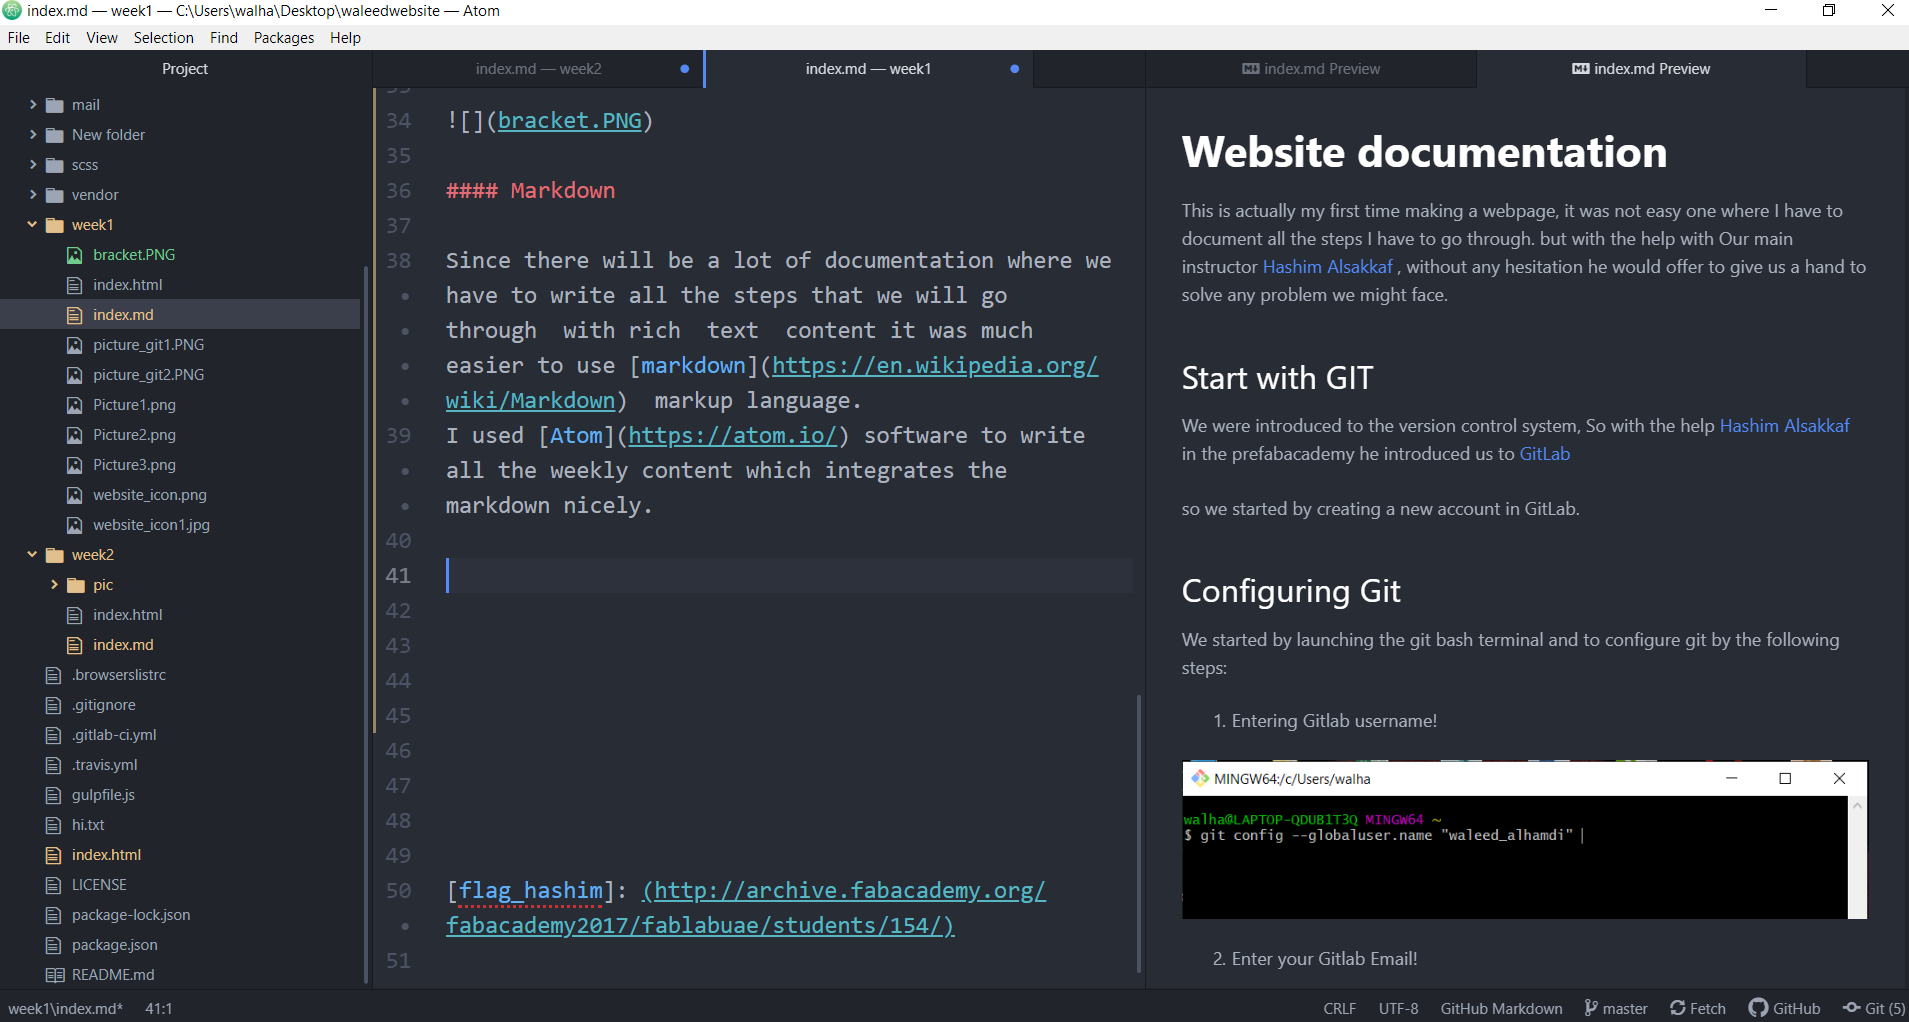Expand the pic folder chevron
The image size is (1909, 1022).
point(54,585)
